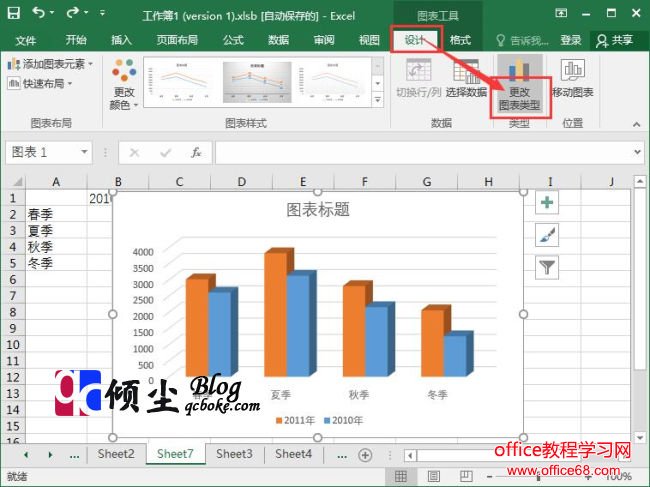
Task: Click cell containing 夏季
Action: (56, 230)
